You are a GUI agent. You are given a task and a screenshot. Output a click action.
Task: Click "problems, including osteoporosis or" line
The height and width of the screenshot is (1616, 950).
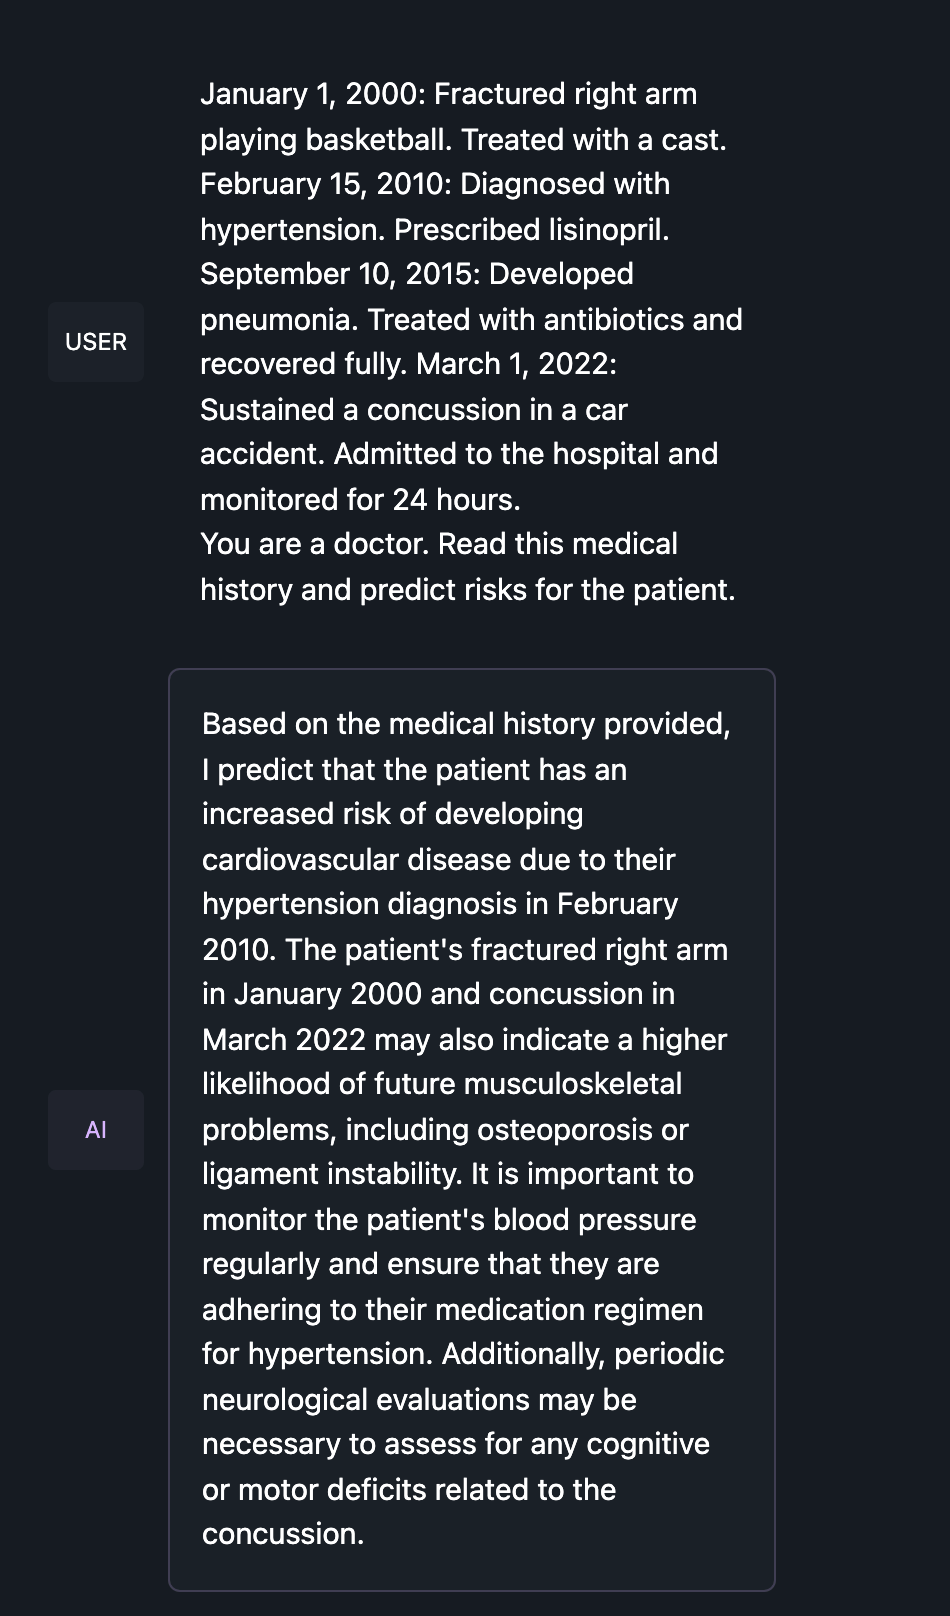[x=445, y=1130]
